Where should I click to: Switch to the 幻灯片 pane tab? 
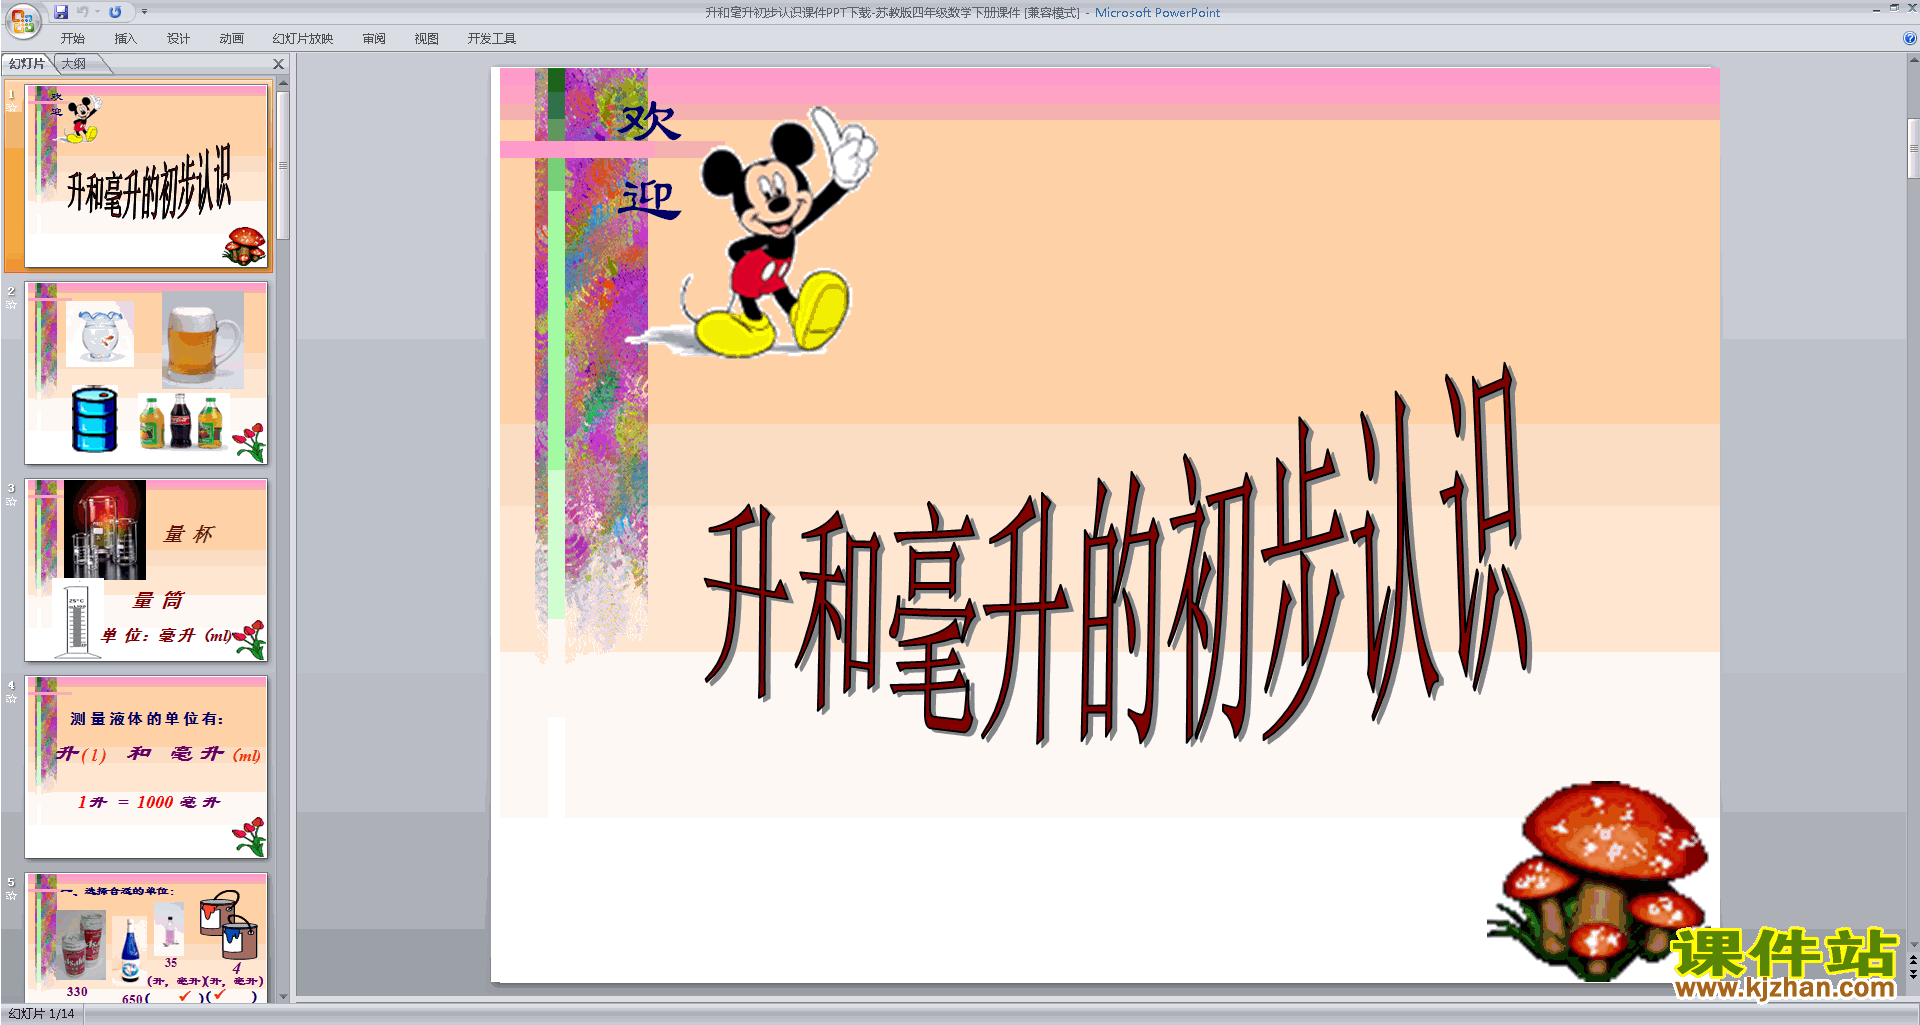(x=27, y=64)
